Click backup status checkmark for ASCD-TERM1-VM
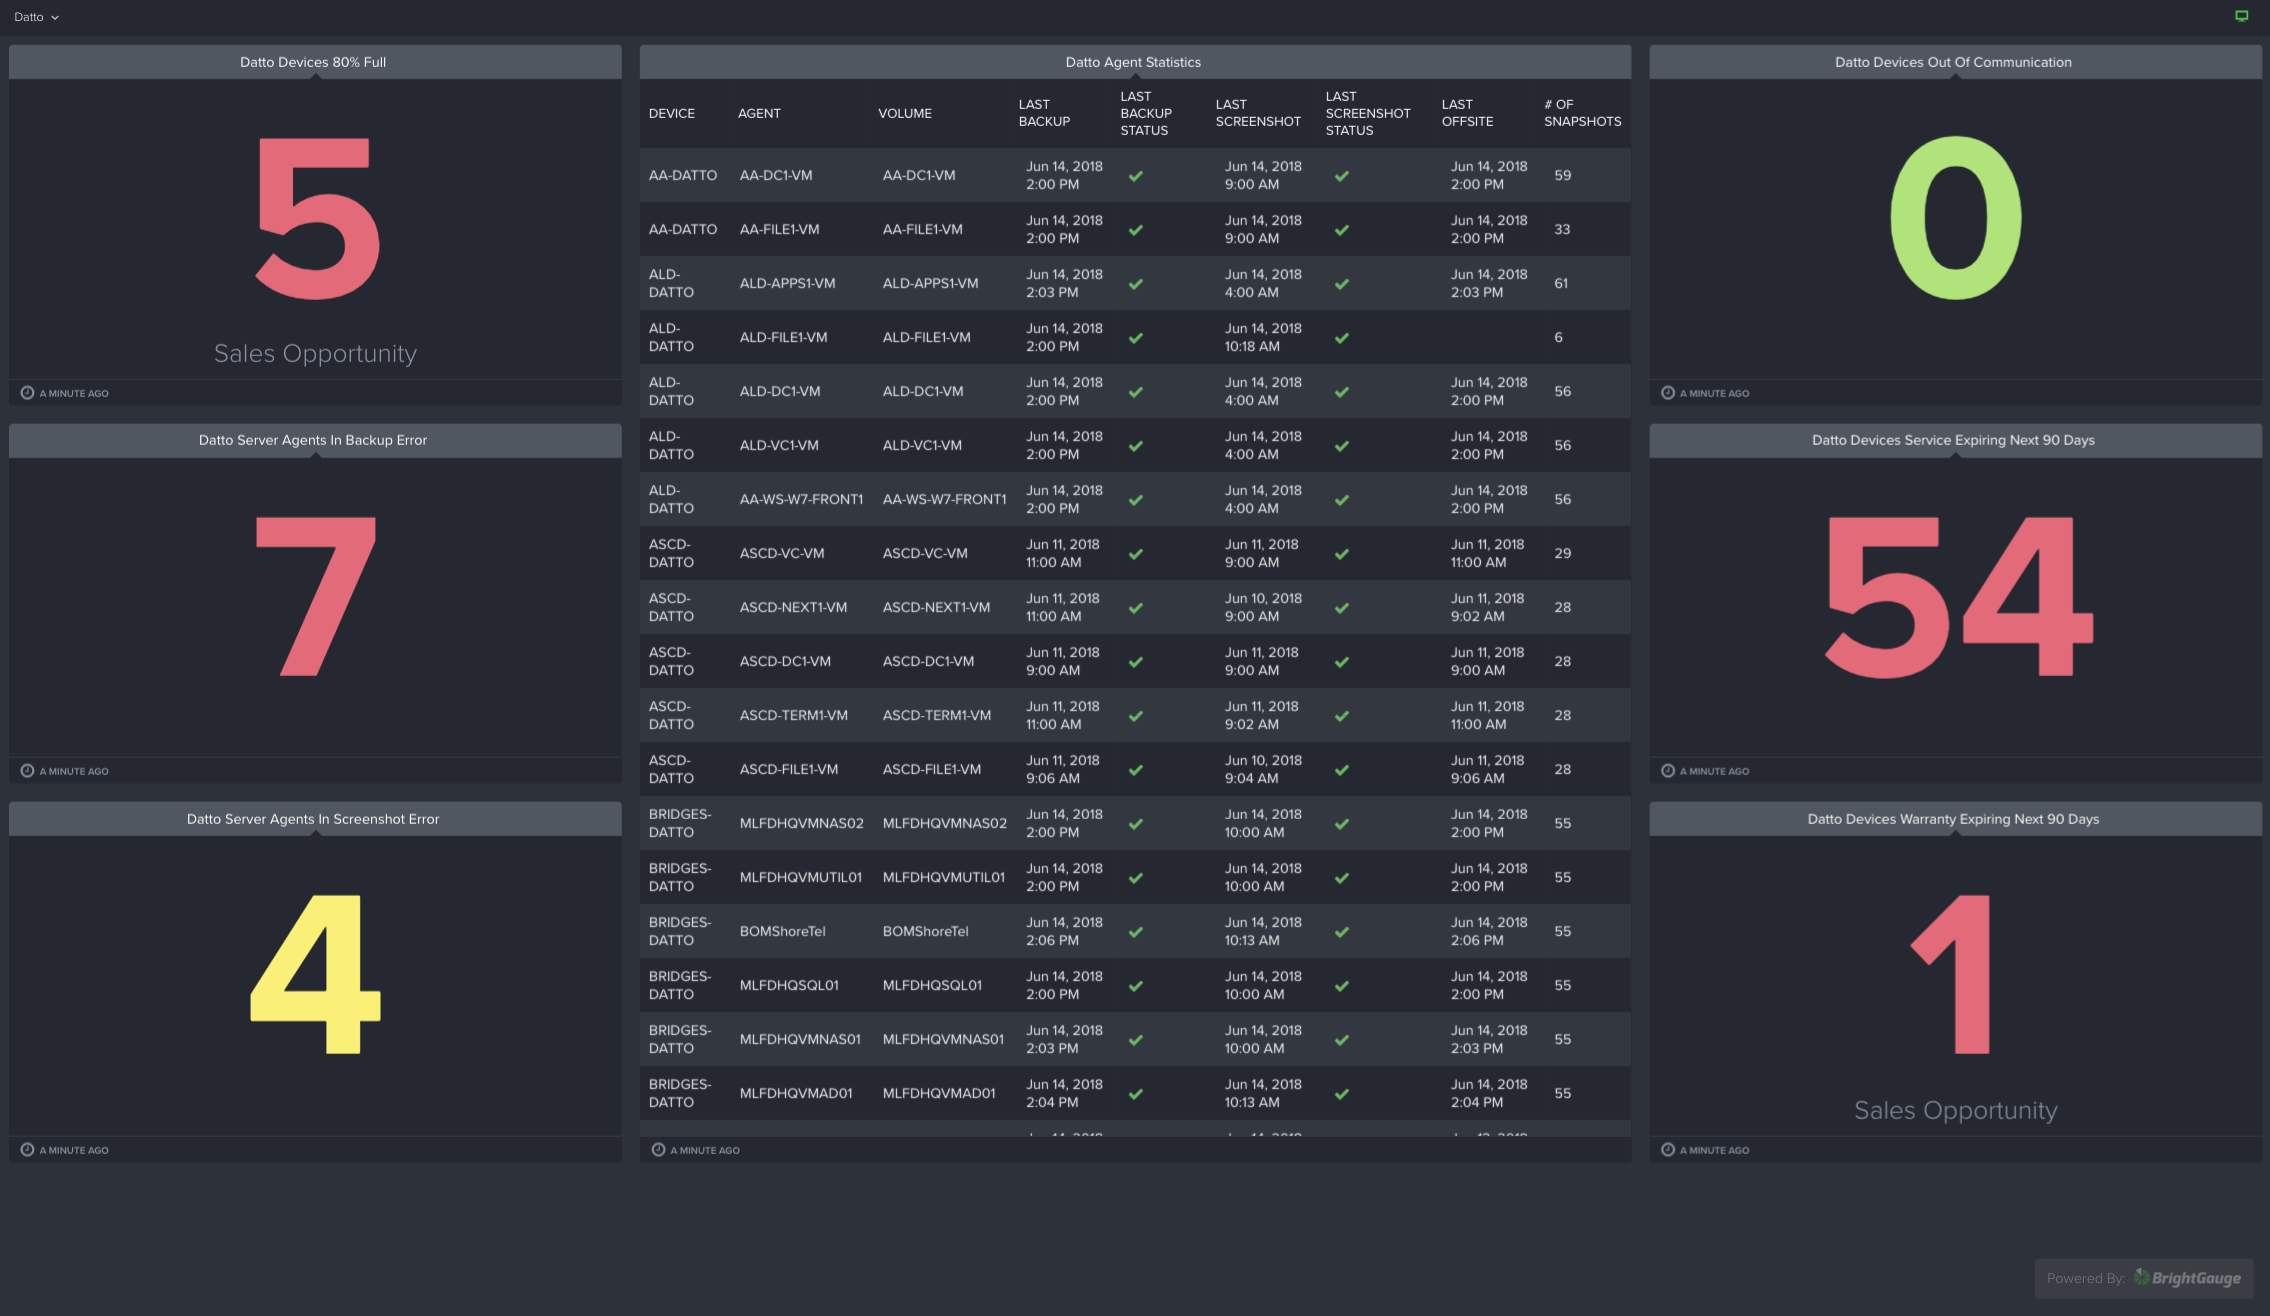The height and width of the screenshot is (1316, 2270). tap(1136, 716)
